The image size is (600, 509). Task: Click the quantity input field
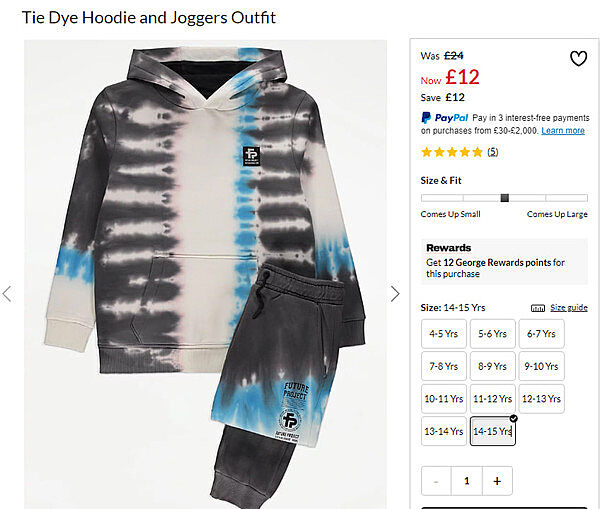tap(466, 481)
